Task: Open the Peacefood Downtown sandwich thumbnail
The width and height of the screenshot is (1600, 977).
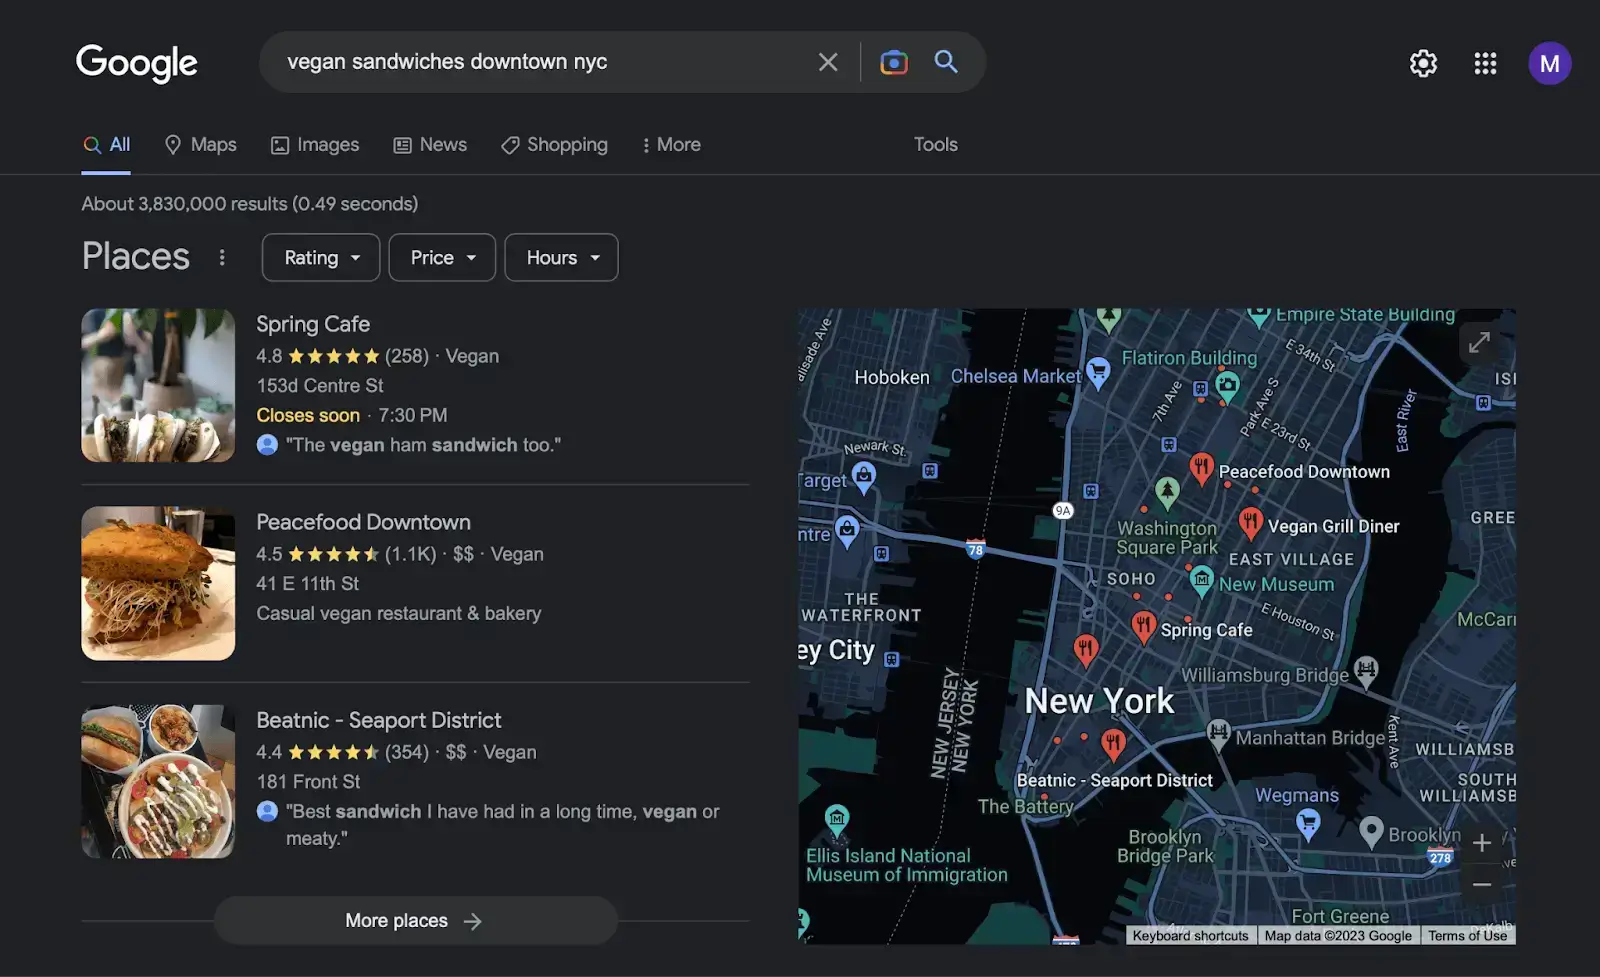Action: tap(158, 583)
